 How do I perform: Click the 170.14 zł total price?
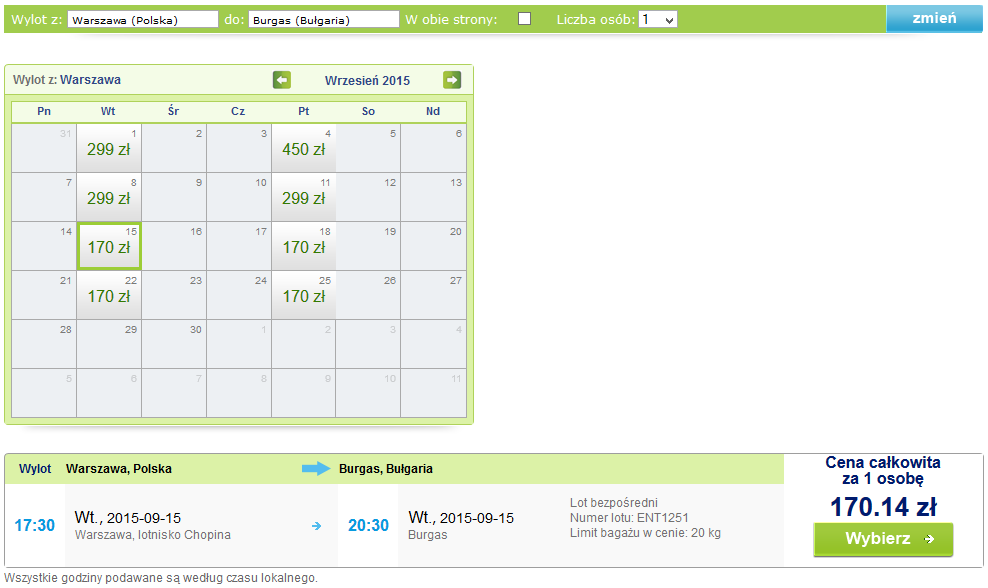click(x=883, y=507)
